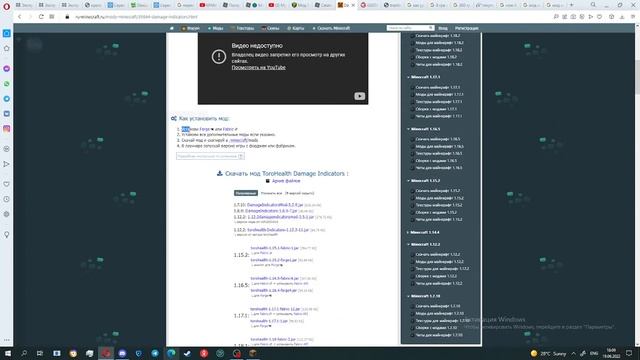Open My Flow arrow icon in sidebar
The height and width of the screenshot is (360, 640).
point(7,164)
